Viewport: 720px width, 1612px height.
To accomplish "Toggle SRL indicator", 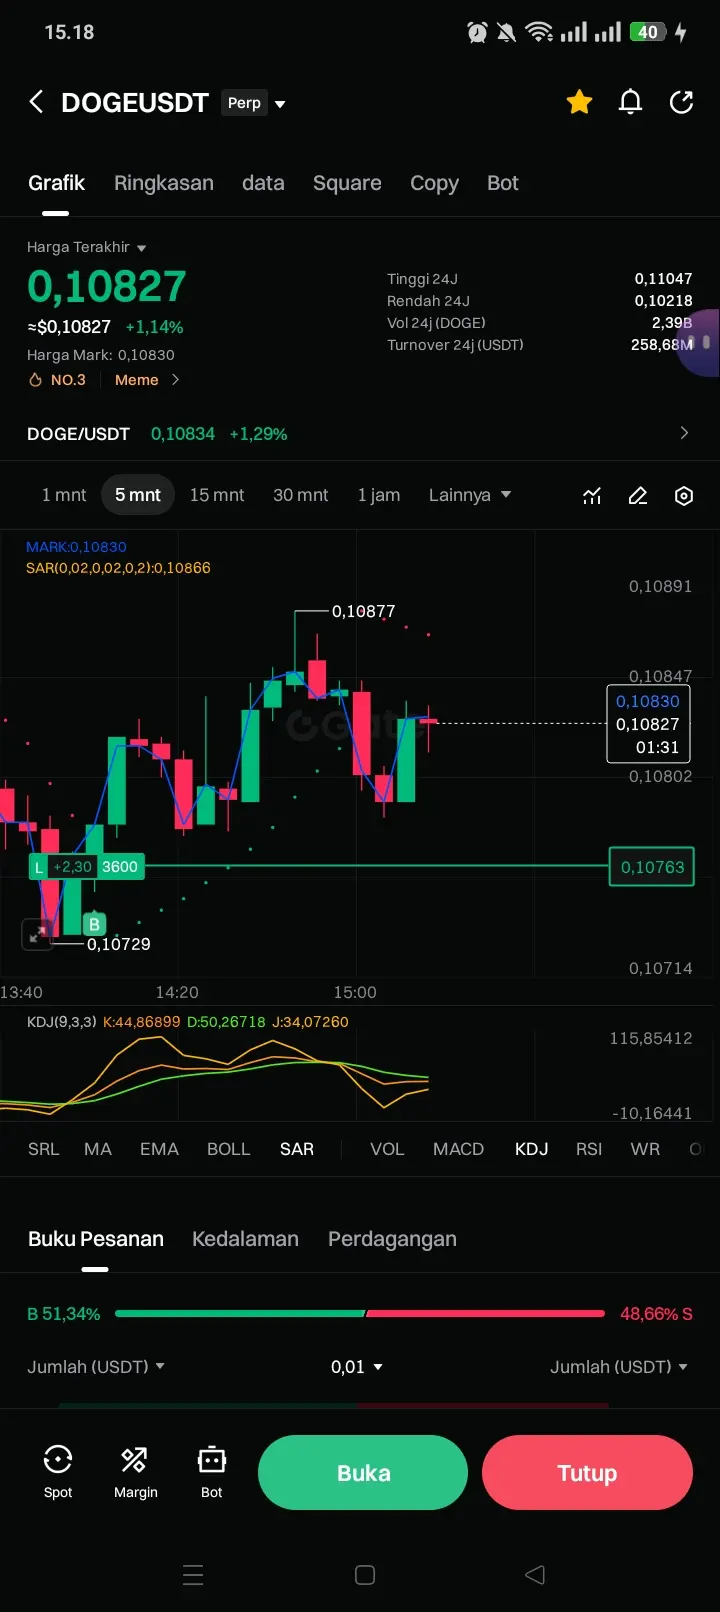I will click(x=43, y=1149).
